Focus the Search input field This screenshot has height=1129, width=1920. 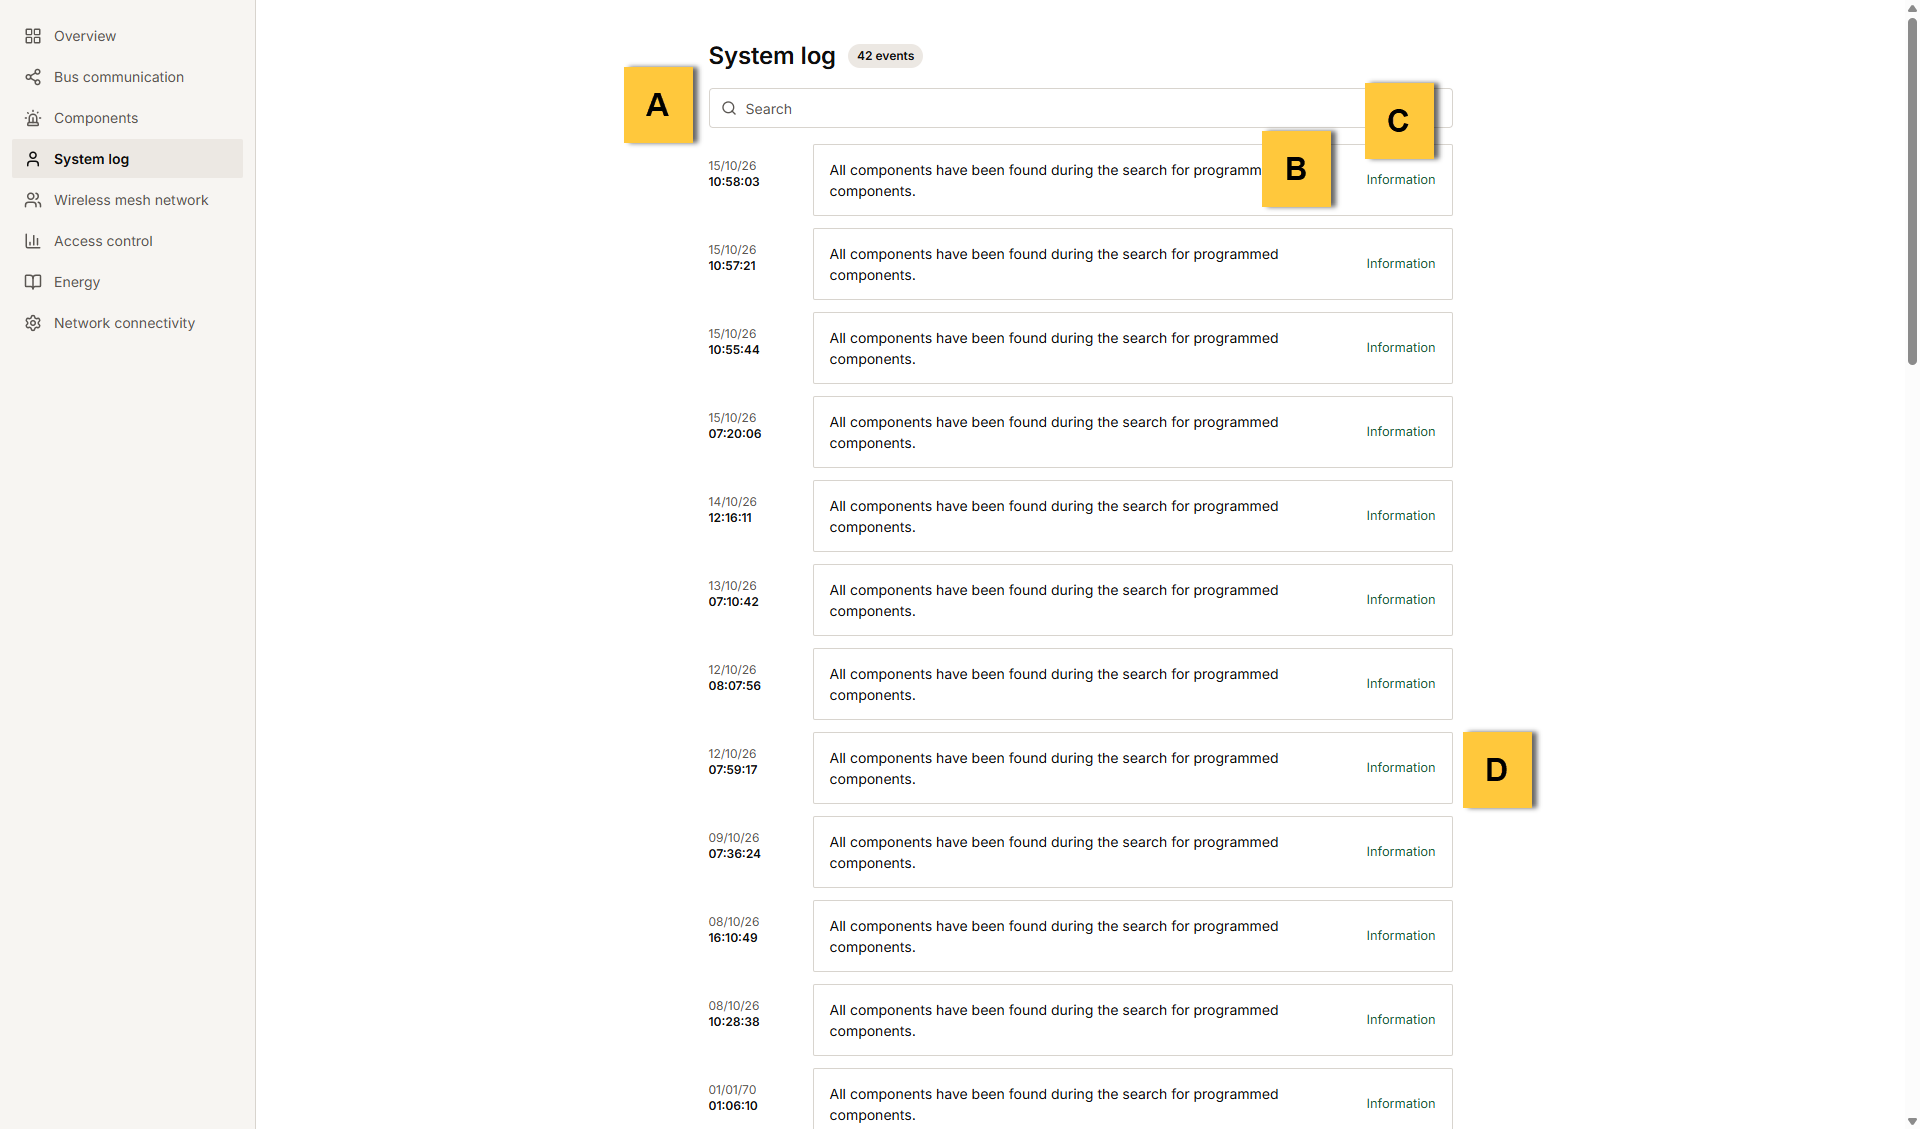coord(1080,108)
